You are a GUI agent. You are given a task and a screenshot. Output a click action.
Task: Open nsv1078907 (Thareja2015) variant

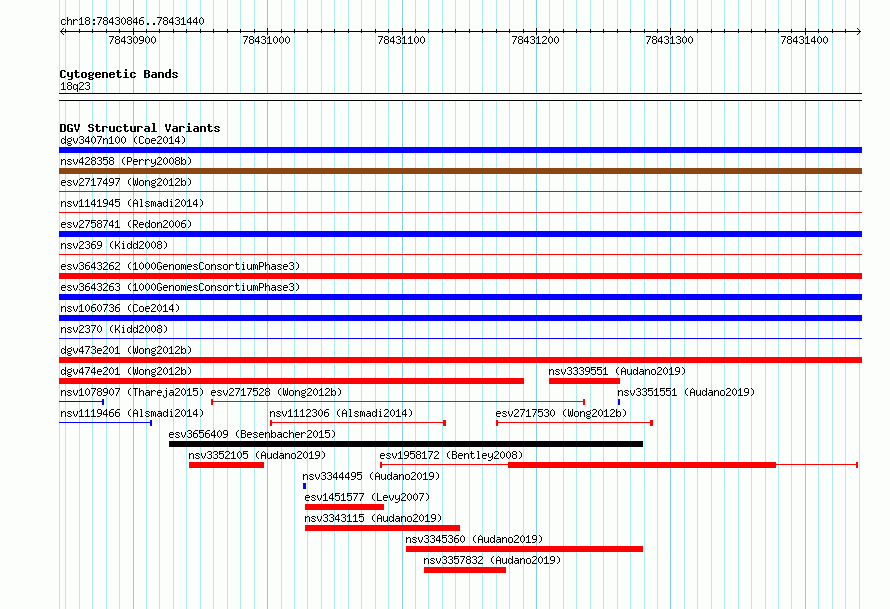(x=132, y=392)
